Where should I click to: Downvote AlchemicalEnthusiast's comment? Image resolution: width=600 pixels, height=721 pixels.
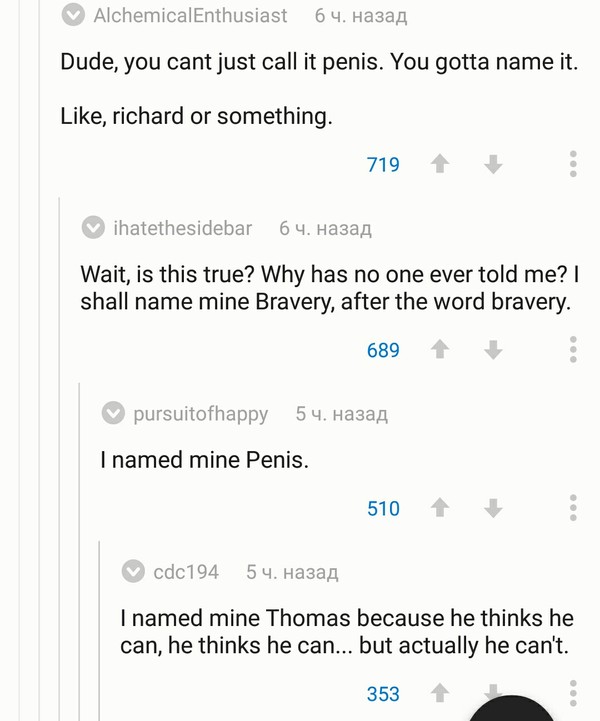coord(492,165)
